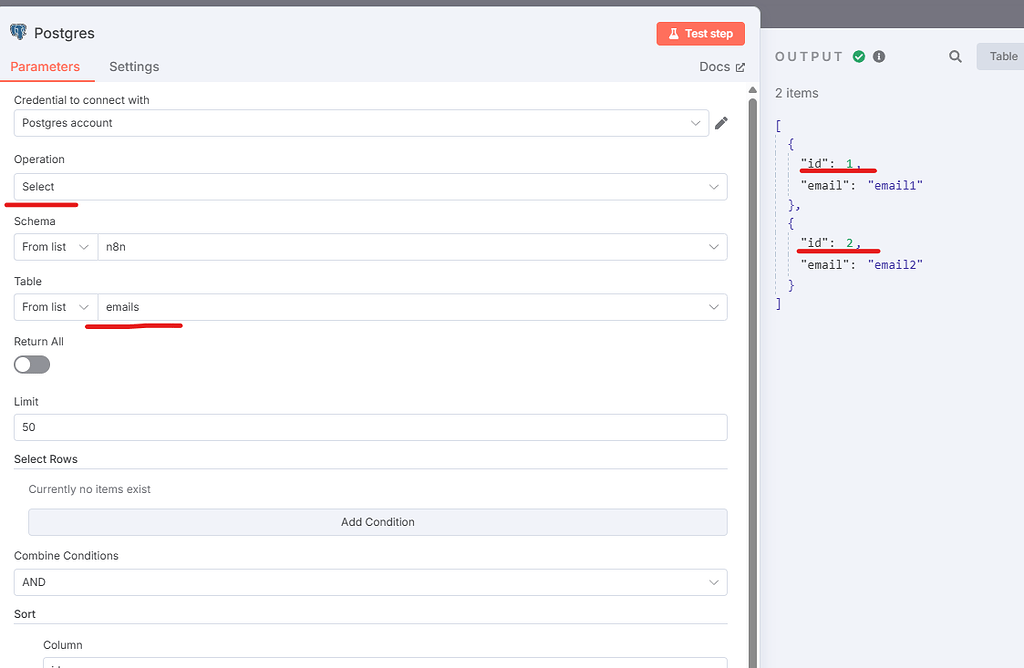Click the Postgres elephant logo icon

[18, 32]
